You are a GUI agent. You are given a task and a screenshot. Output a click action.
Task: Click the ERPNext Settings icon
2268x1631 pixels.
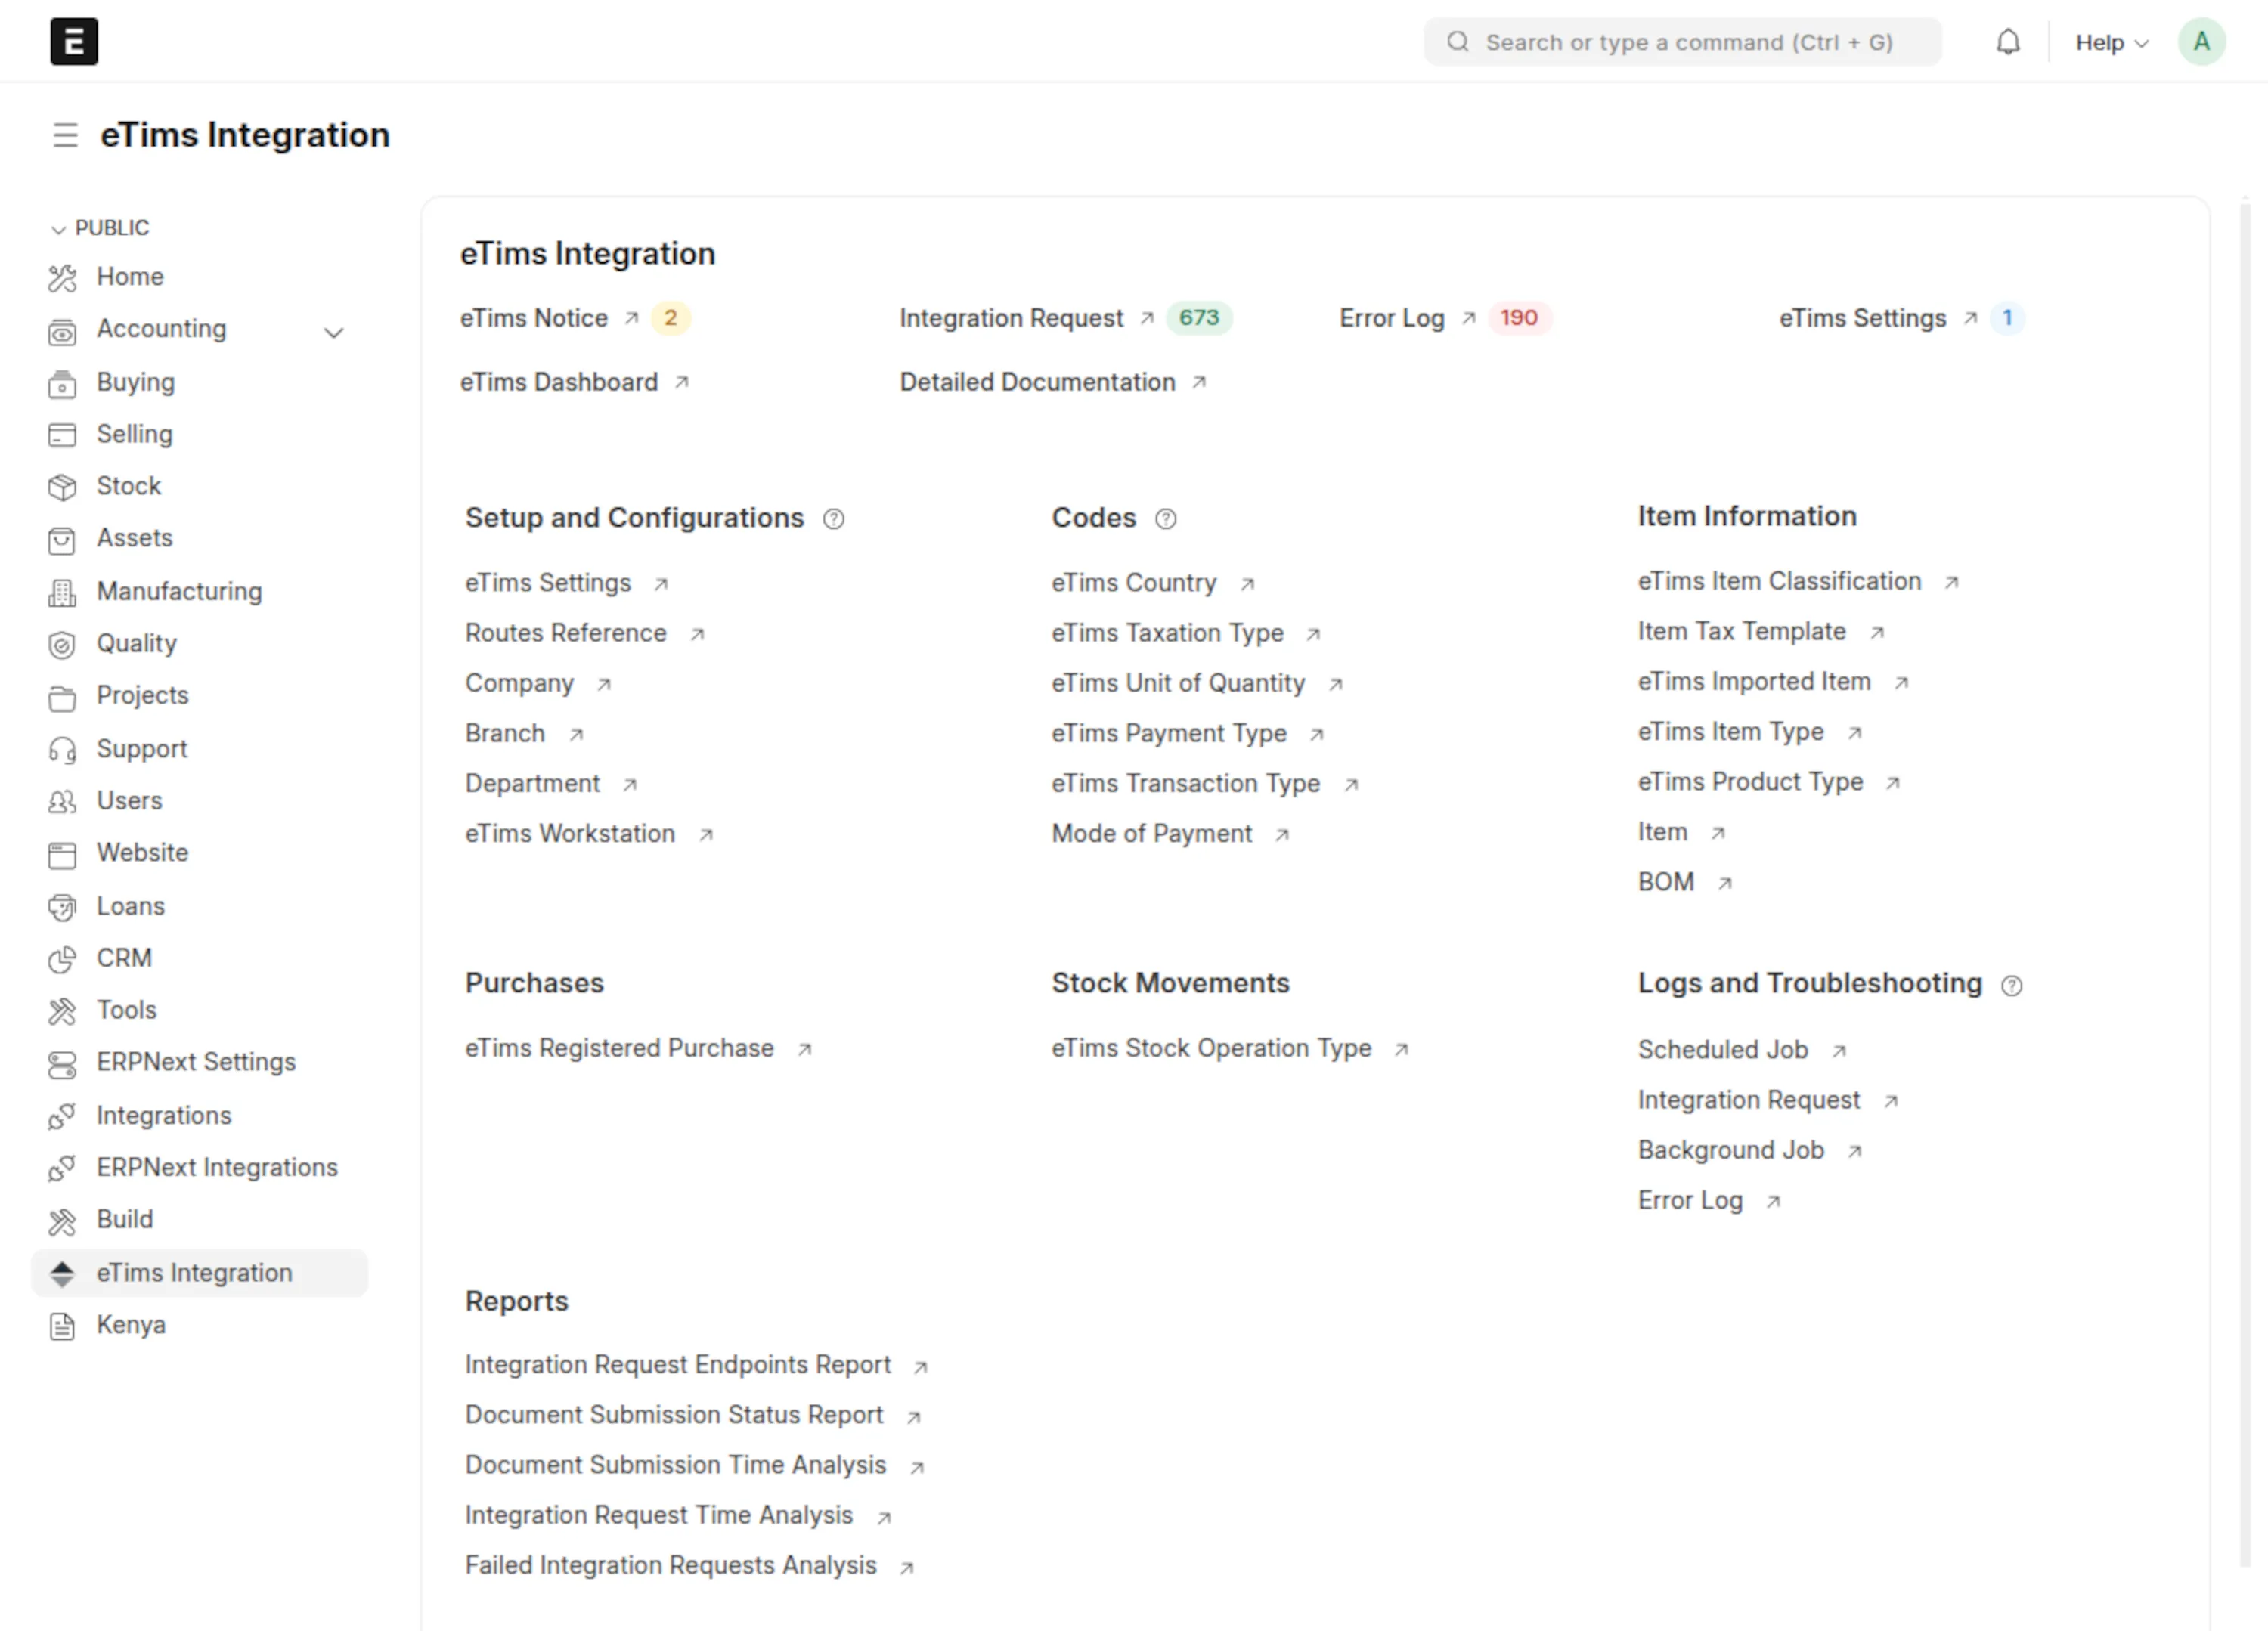point(62,1064)
